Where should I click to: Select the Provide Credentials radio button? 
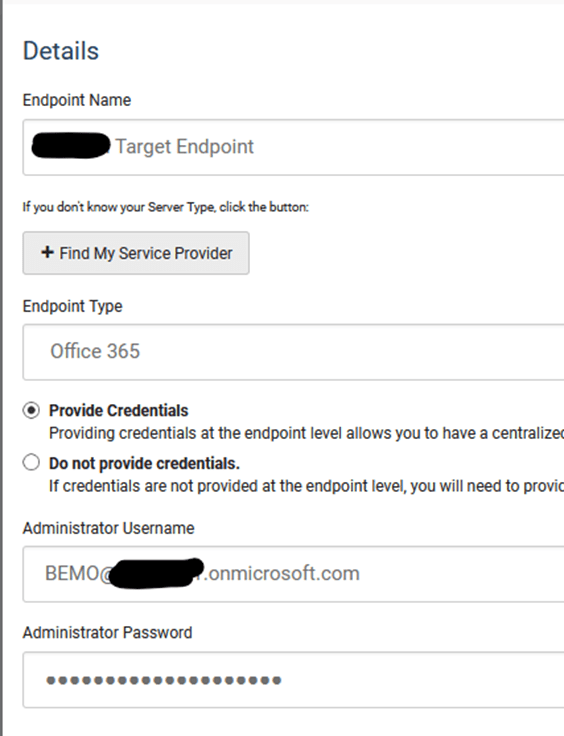pos(31,411)
